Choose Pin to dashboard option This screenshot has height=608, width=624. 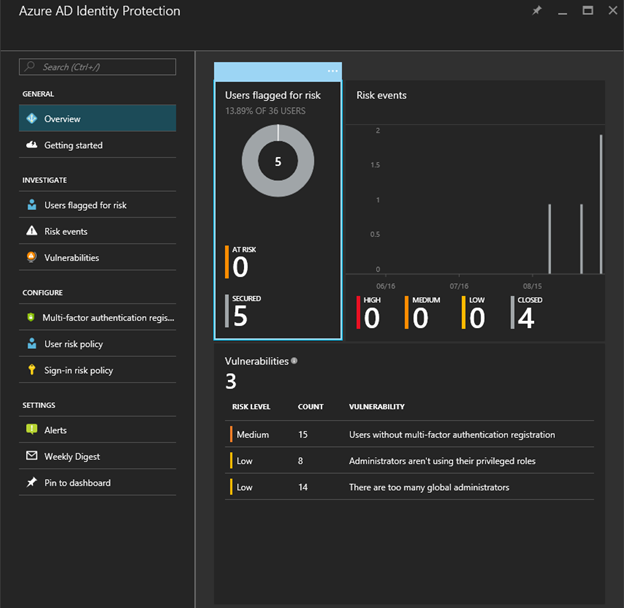pos(77,483)
